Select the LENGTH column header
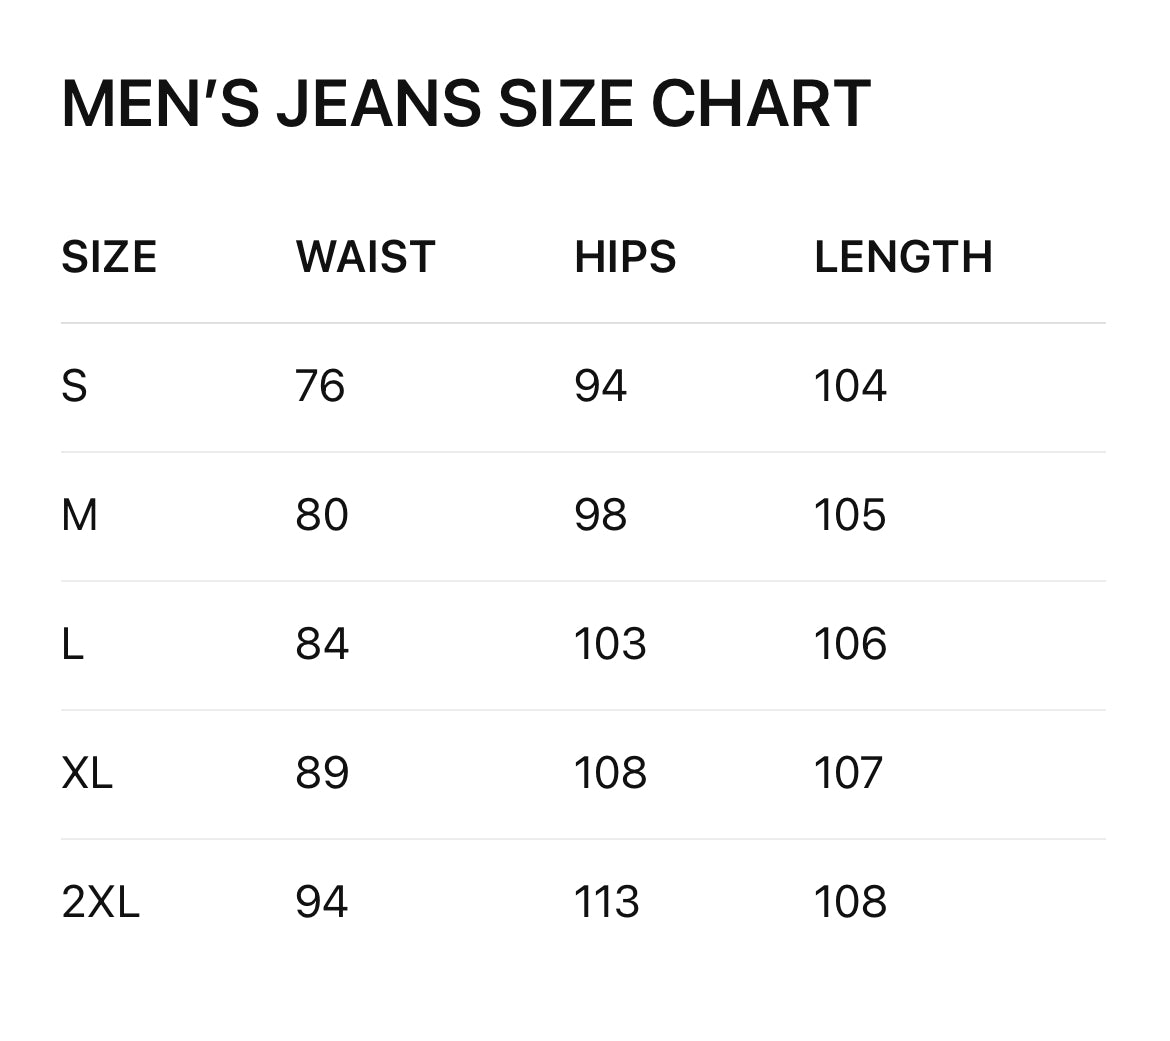 pos(903,257)
